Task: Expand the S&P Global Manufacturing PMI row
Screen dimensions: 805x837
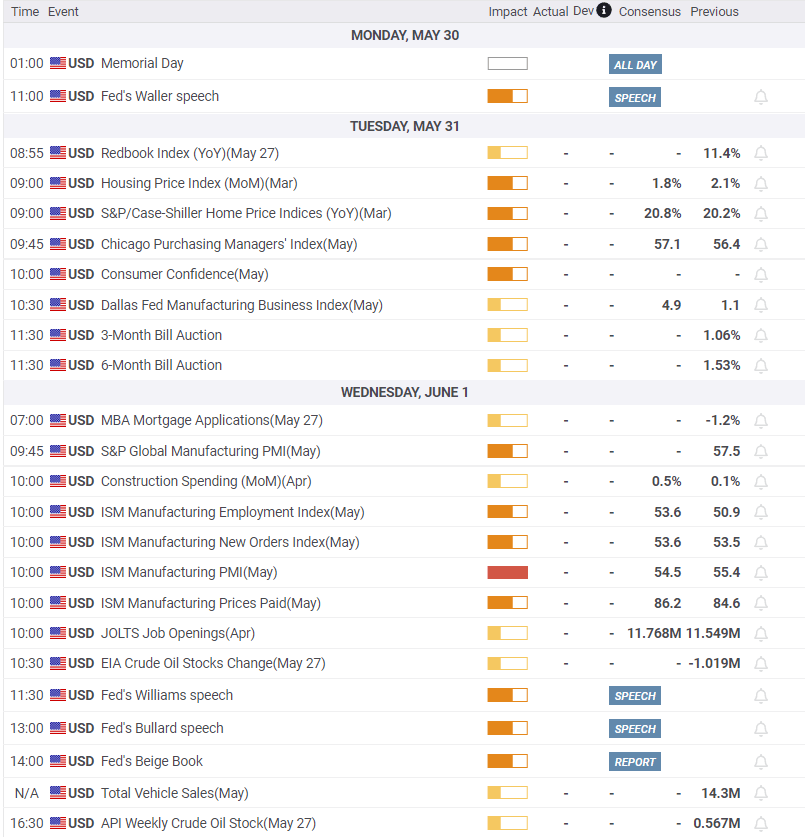Action: (210, 451)
